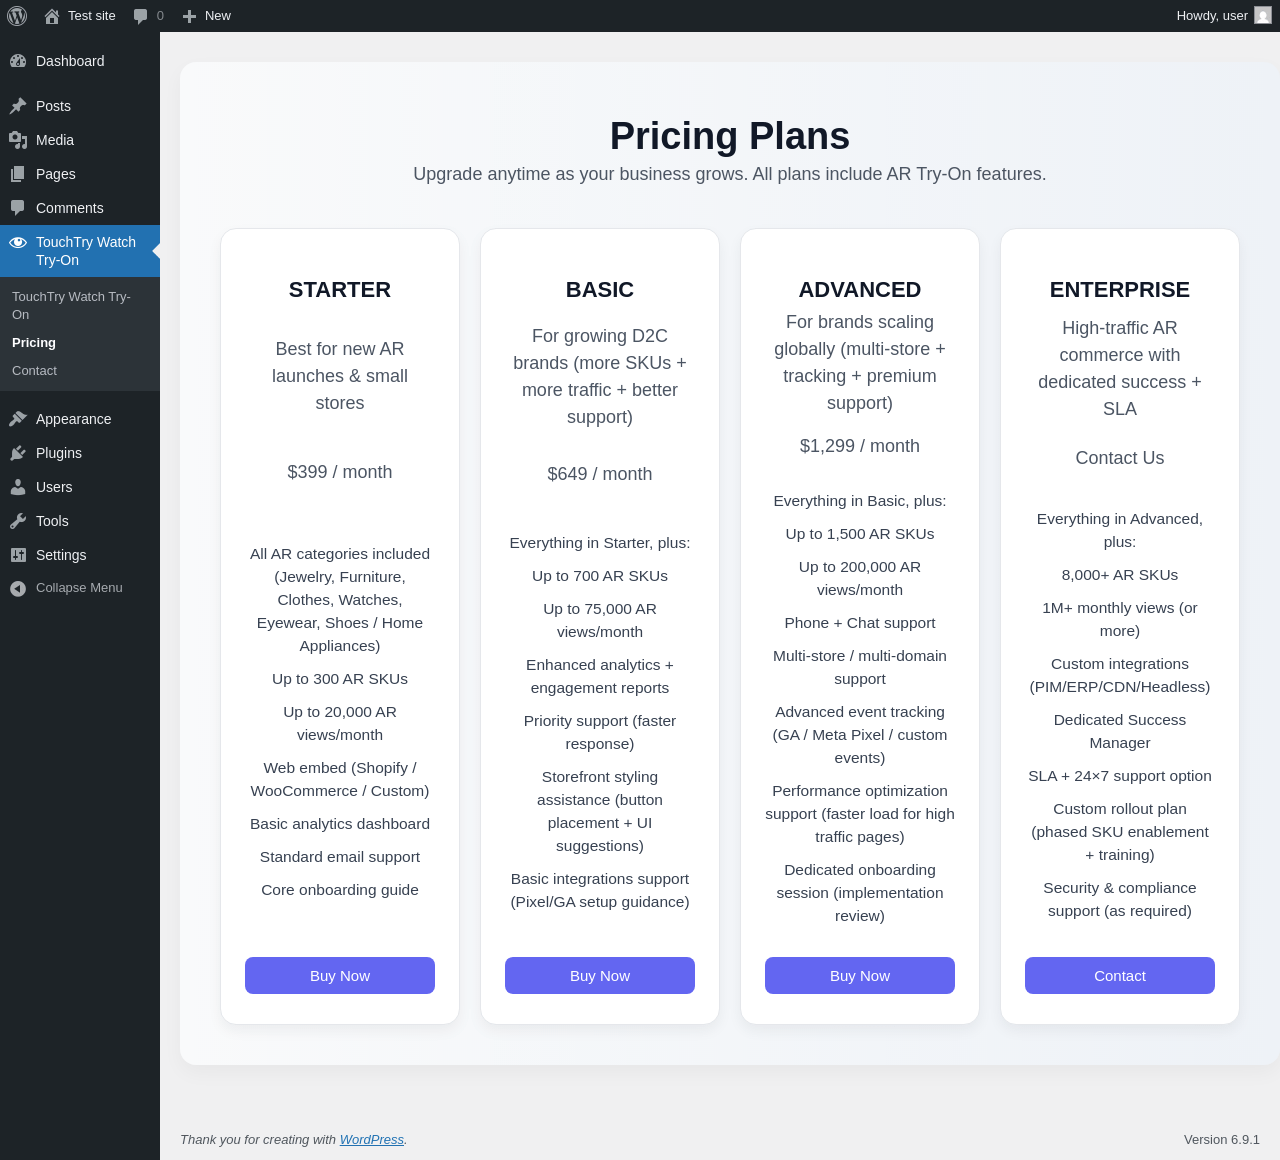Click the Settings sliders icon

[x=18, y=555]
